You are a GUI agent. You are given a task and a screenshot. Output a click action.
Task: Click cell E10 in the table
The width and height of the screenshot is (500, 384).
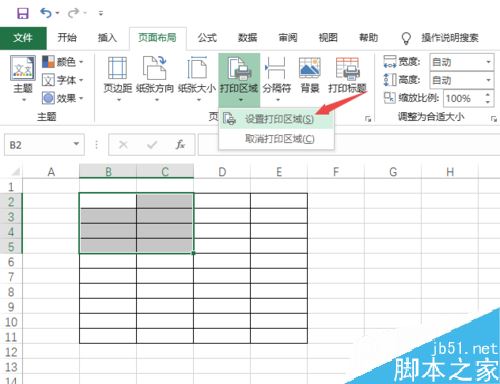tap(279, 321)
